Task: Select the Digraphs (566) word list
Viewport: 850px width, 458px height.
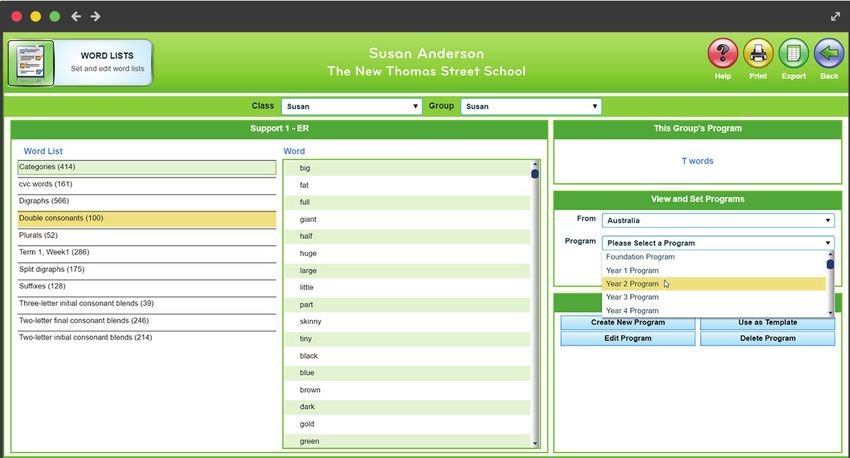Action: click(x=146, y=202)
